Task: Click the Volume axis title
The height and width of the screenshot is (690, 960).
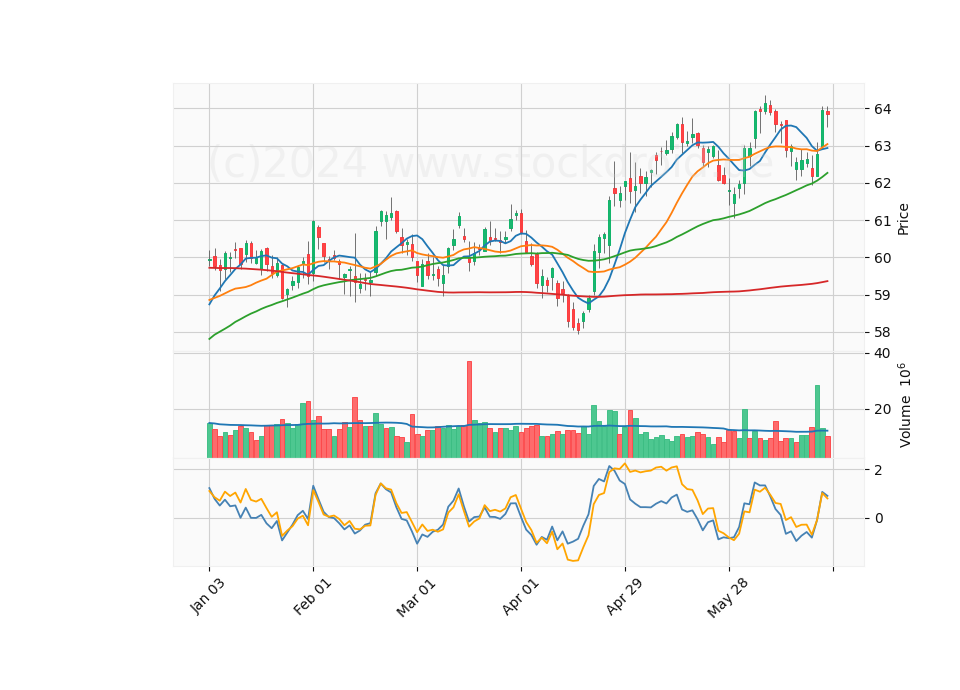Action: pos(904,405)
